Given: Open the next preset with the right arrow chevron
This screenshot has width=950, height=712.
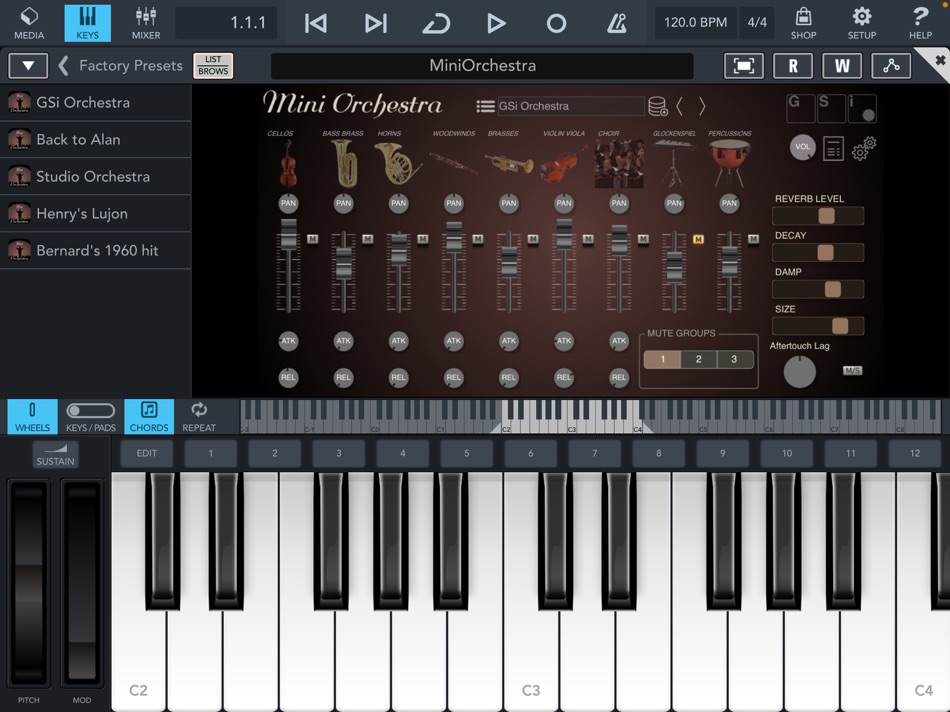Looking at the screenshot, I should [703, 104].
